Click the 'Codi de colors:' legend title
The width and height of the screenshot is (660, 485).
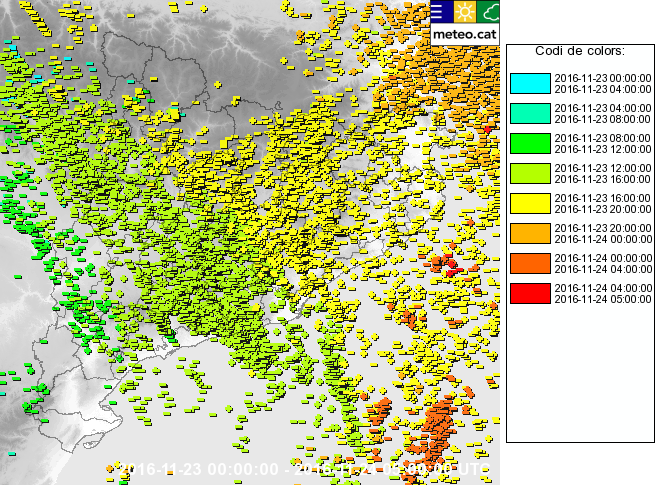(x=580, y=51)
